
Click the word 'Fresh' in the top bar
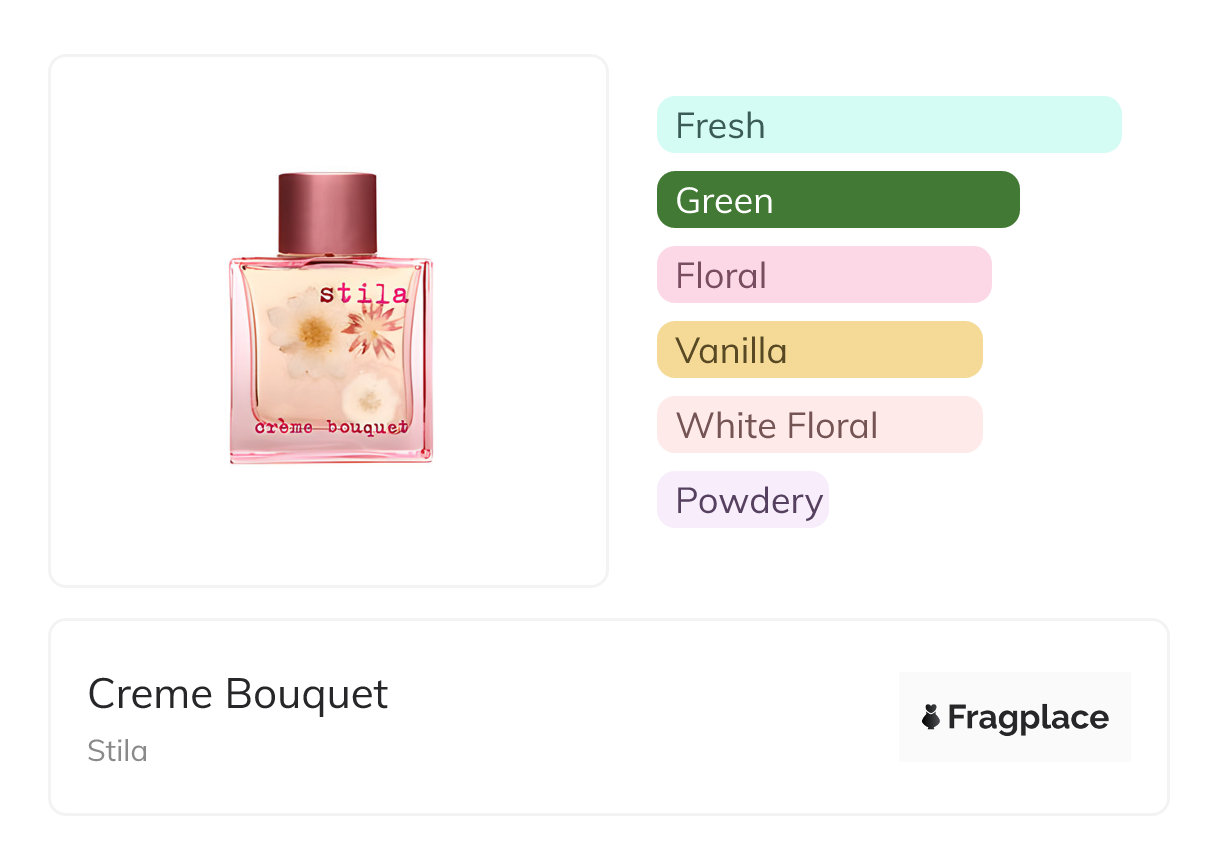720,126
